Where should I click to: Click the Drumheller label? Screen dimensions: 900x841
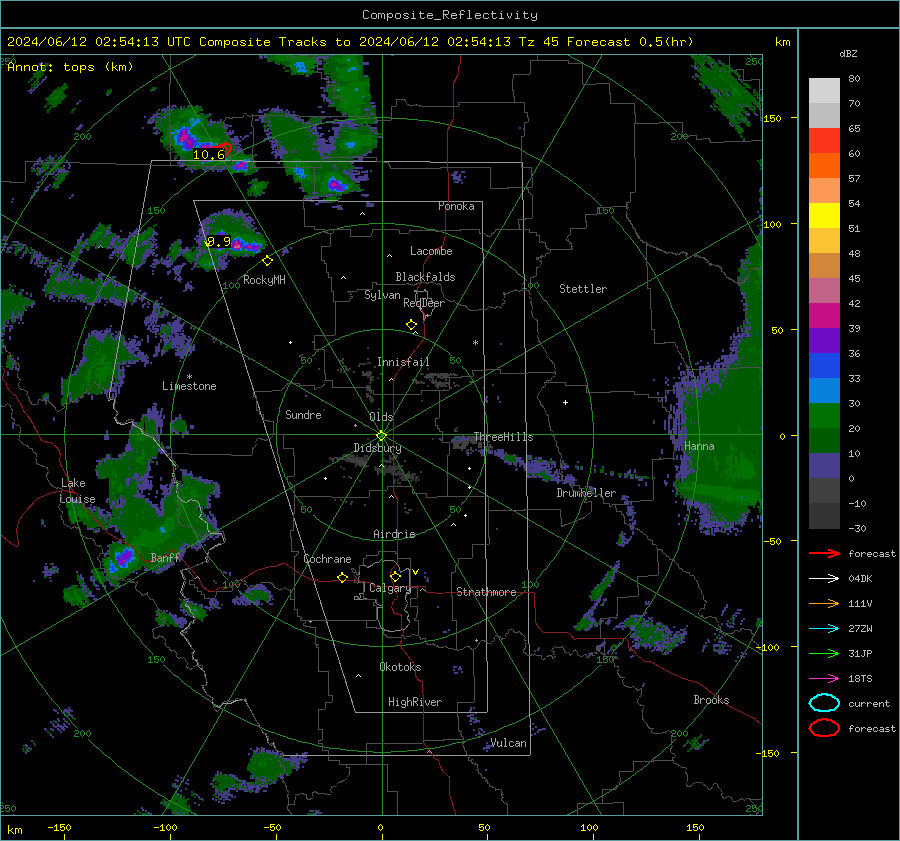[586, 493]
